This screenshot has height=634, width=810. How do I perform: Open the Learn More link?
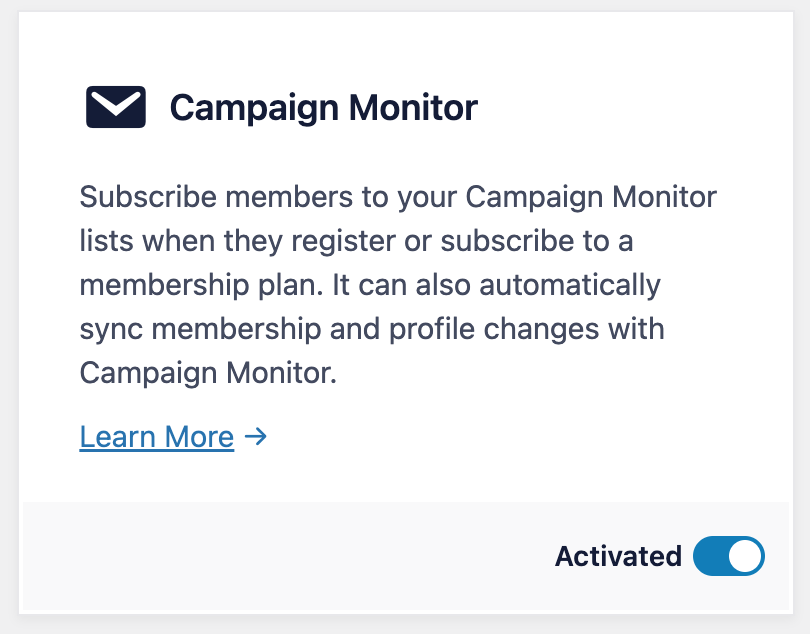pos(157,437)
